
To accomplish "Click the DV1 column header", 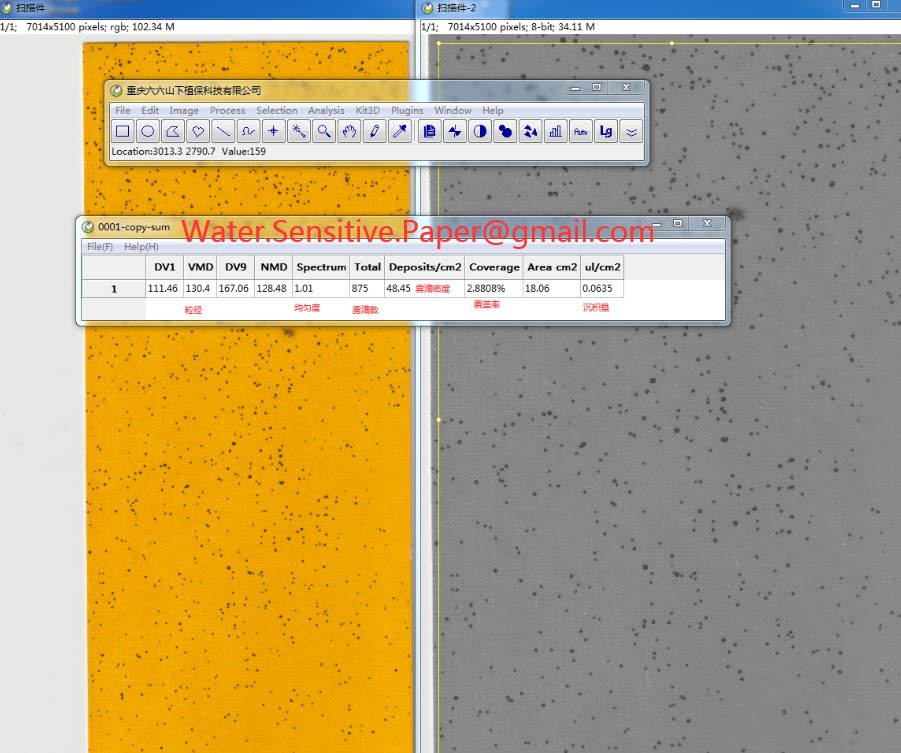I will 164,267.
